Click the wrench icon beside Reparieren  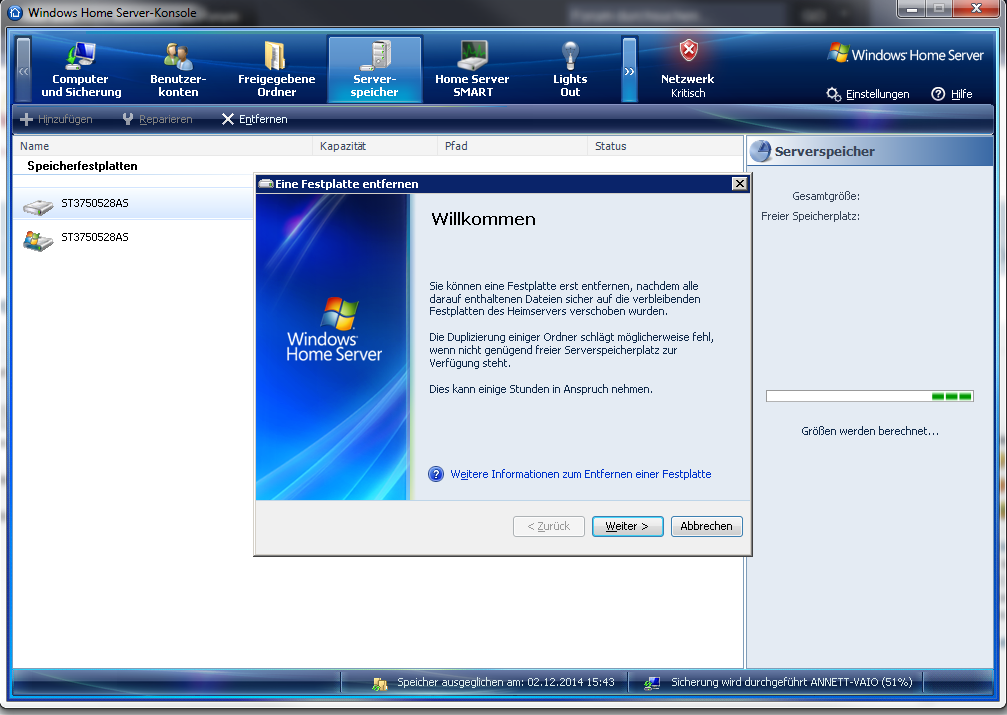tap(128, 119)
